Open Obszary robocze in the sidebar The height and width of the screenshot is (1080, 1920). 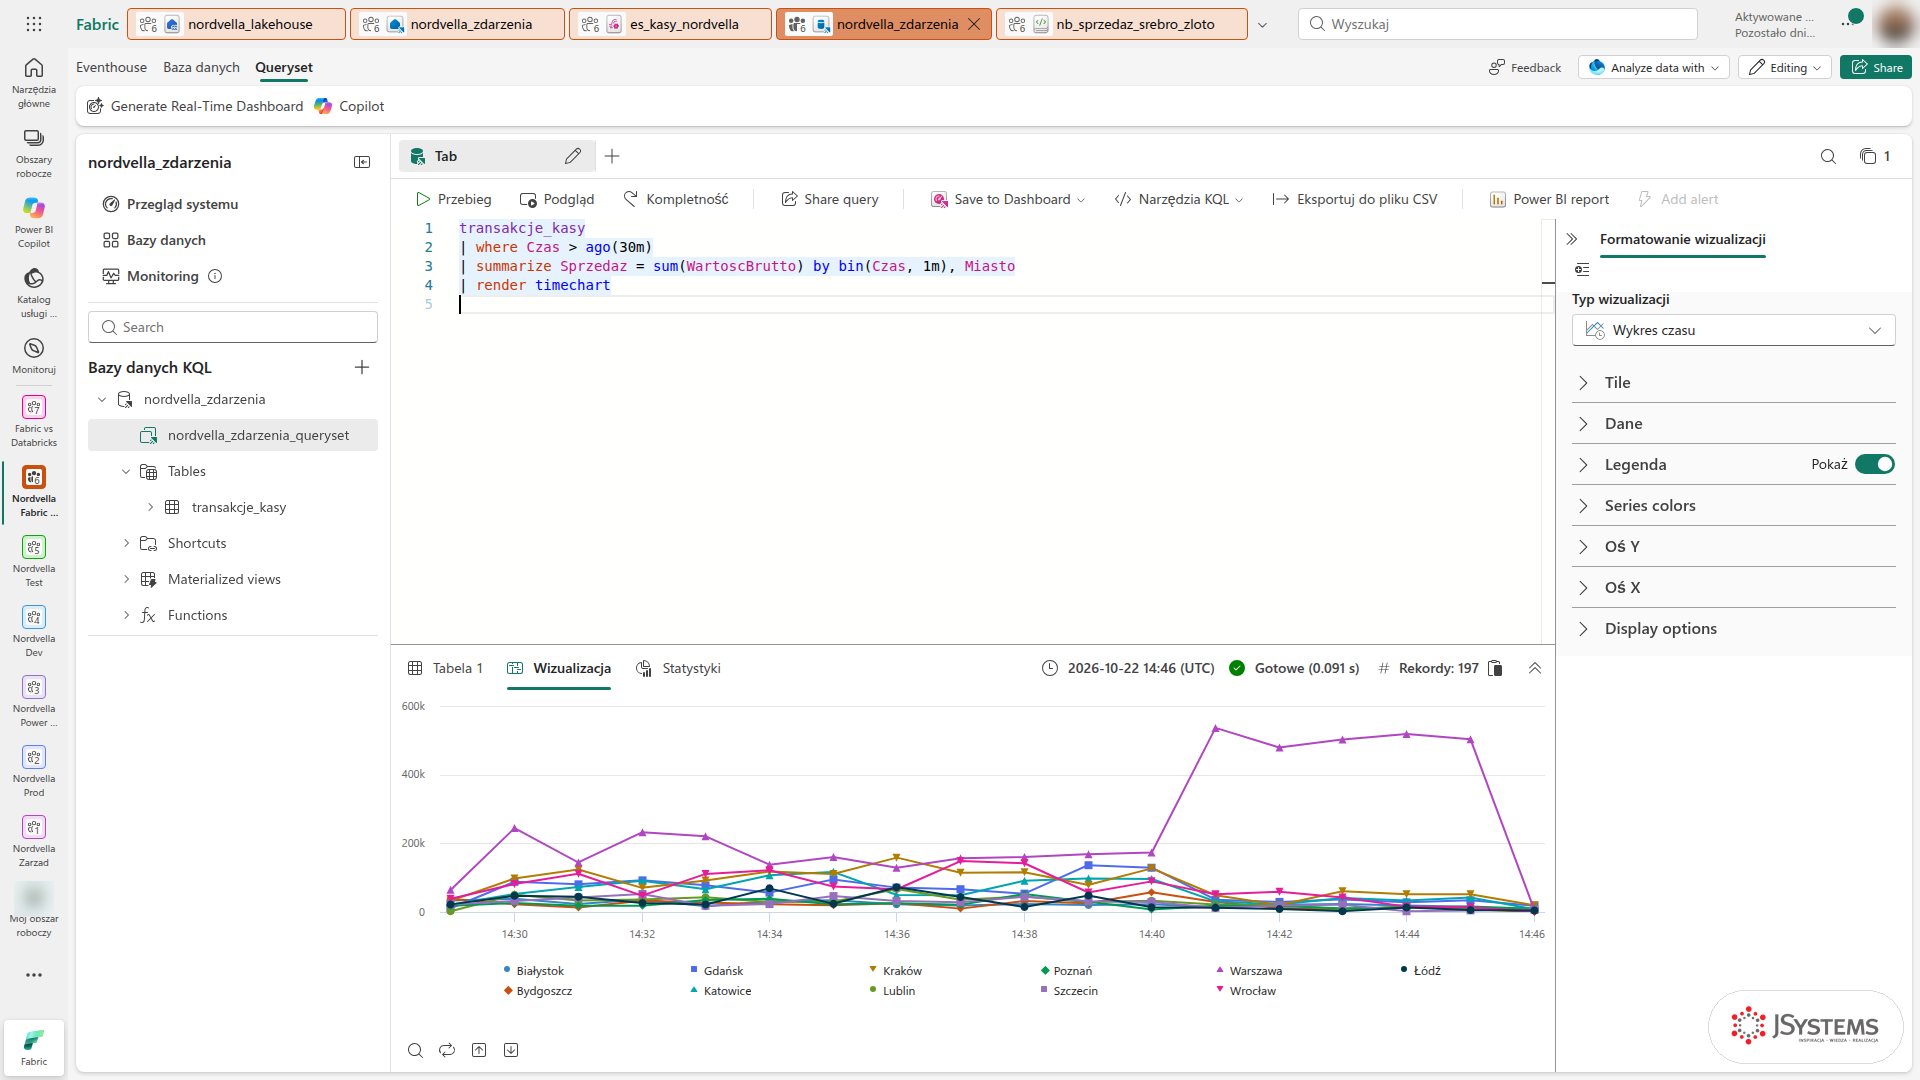click(34, 152)
